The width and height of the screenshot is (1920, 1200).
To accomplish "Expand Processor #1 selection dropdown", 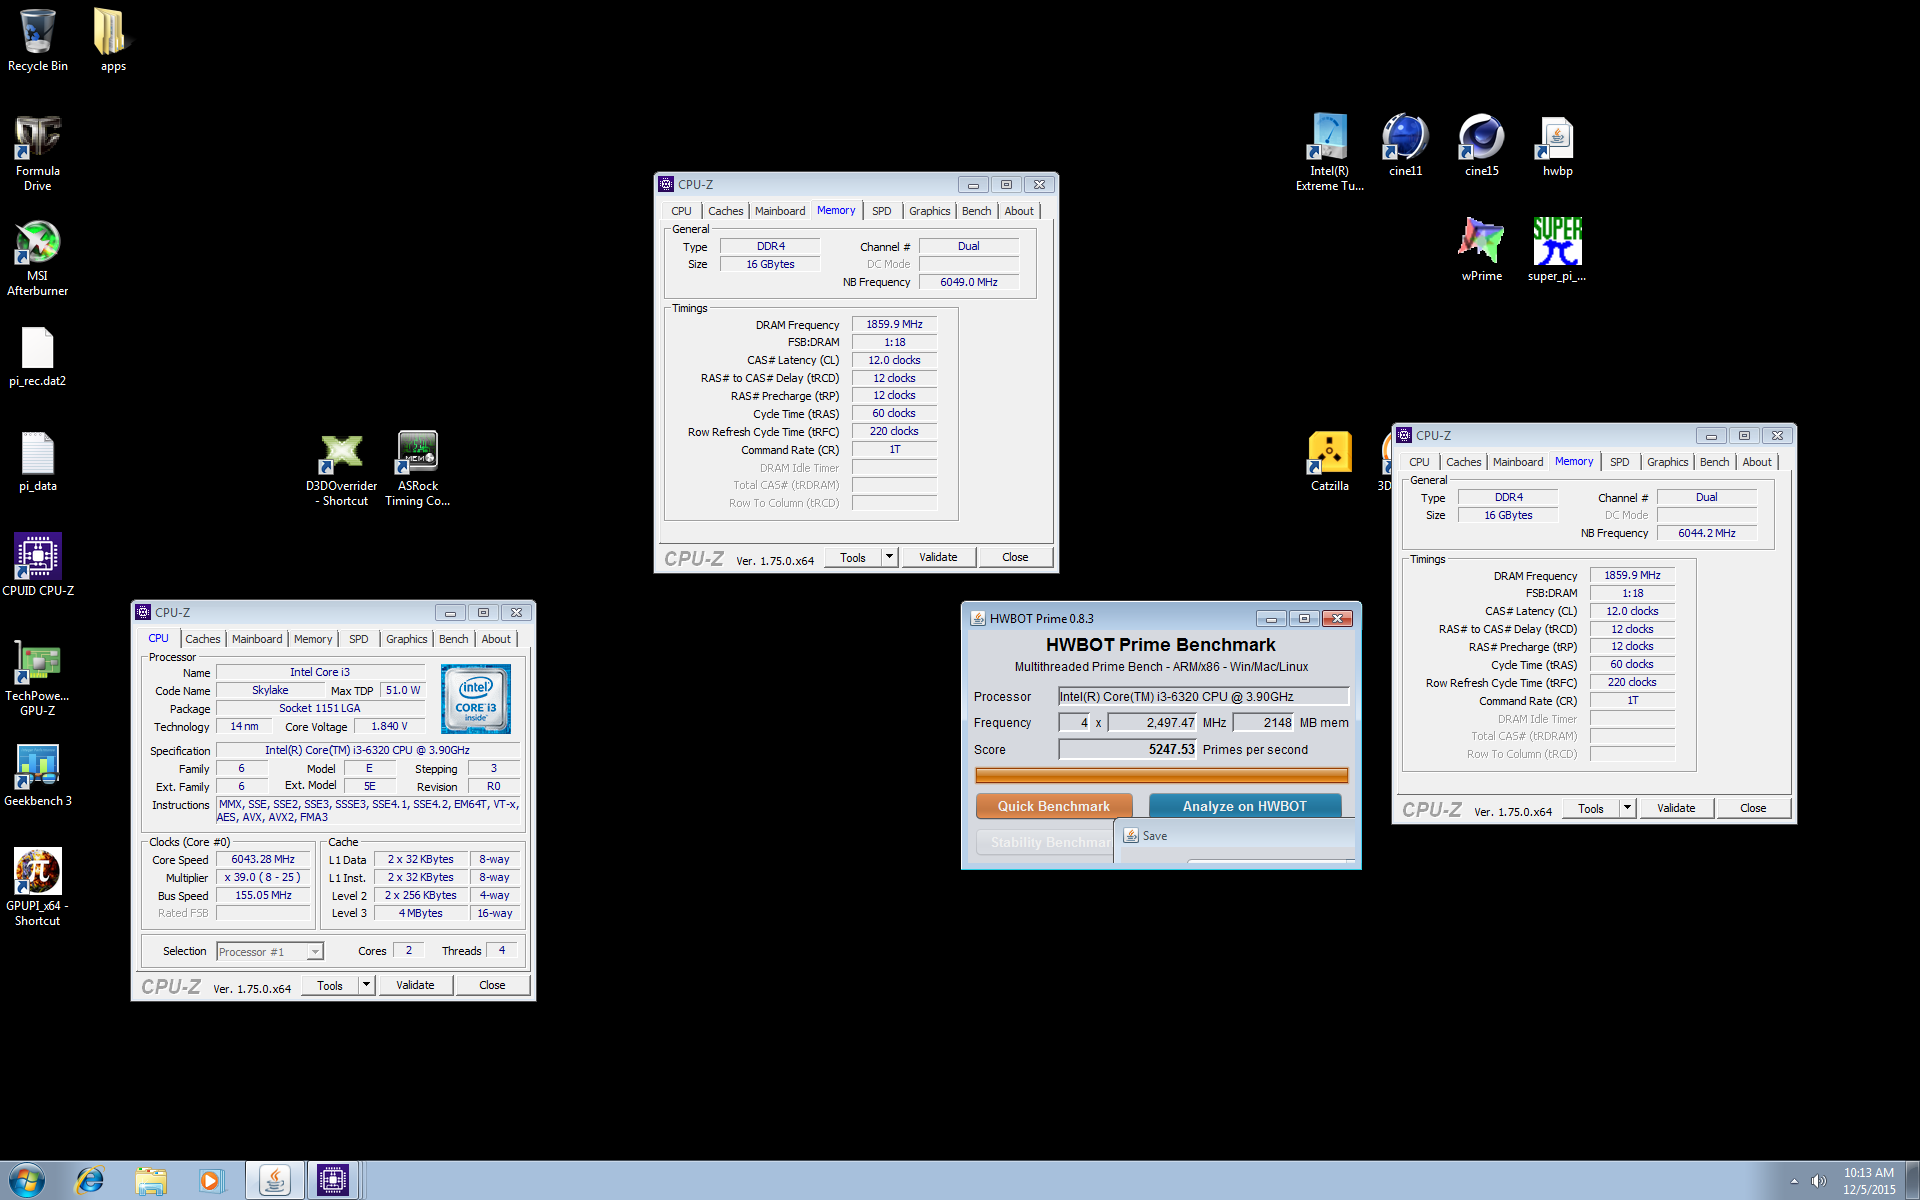I will (314, 952).
